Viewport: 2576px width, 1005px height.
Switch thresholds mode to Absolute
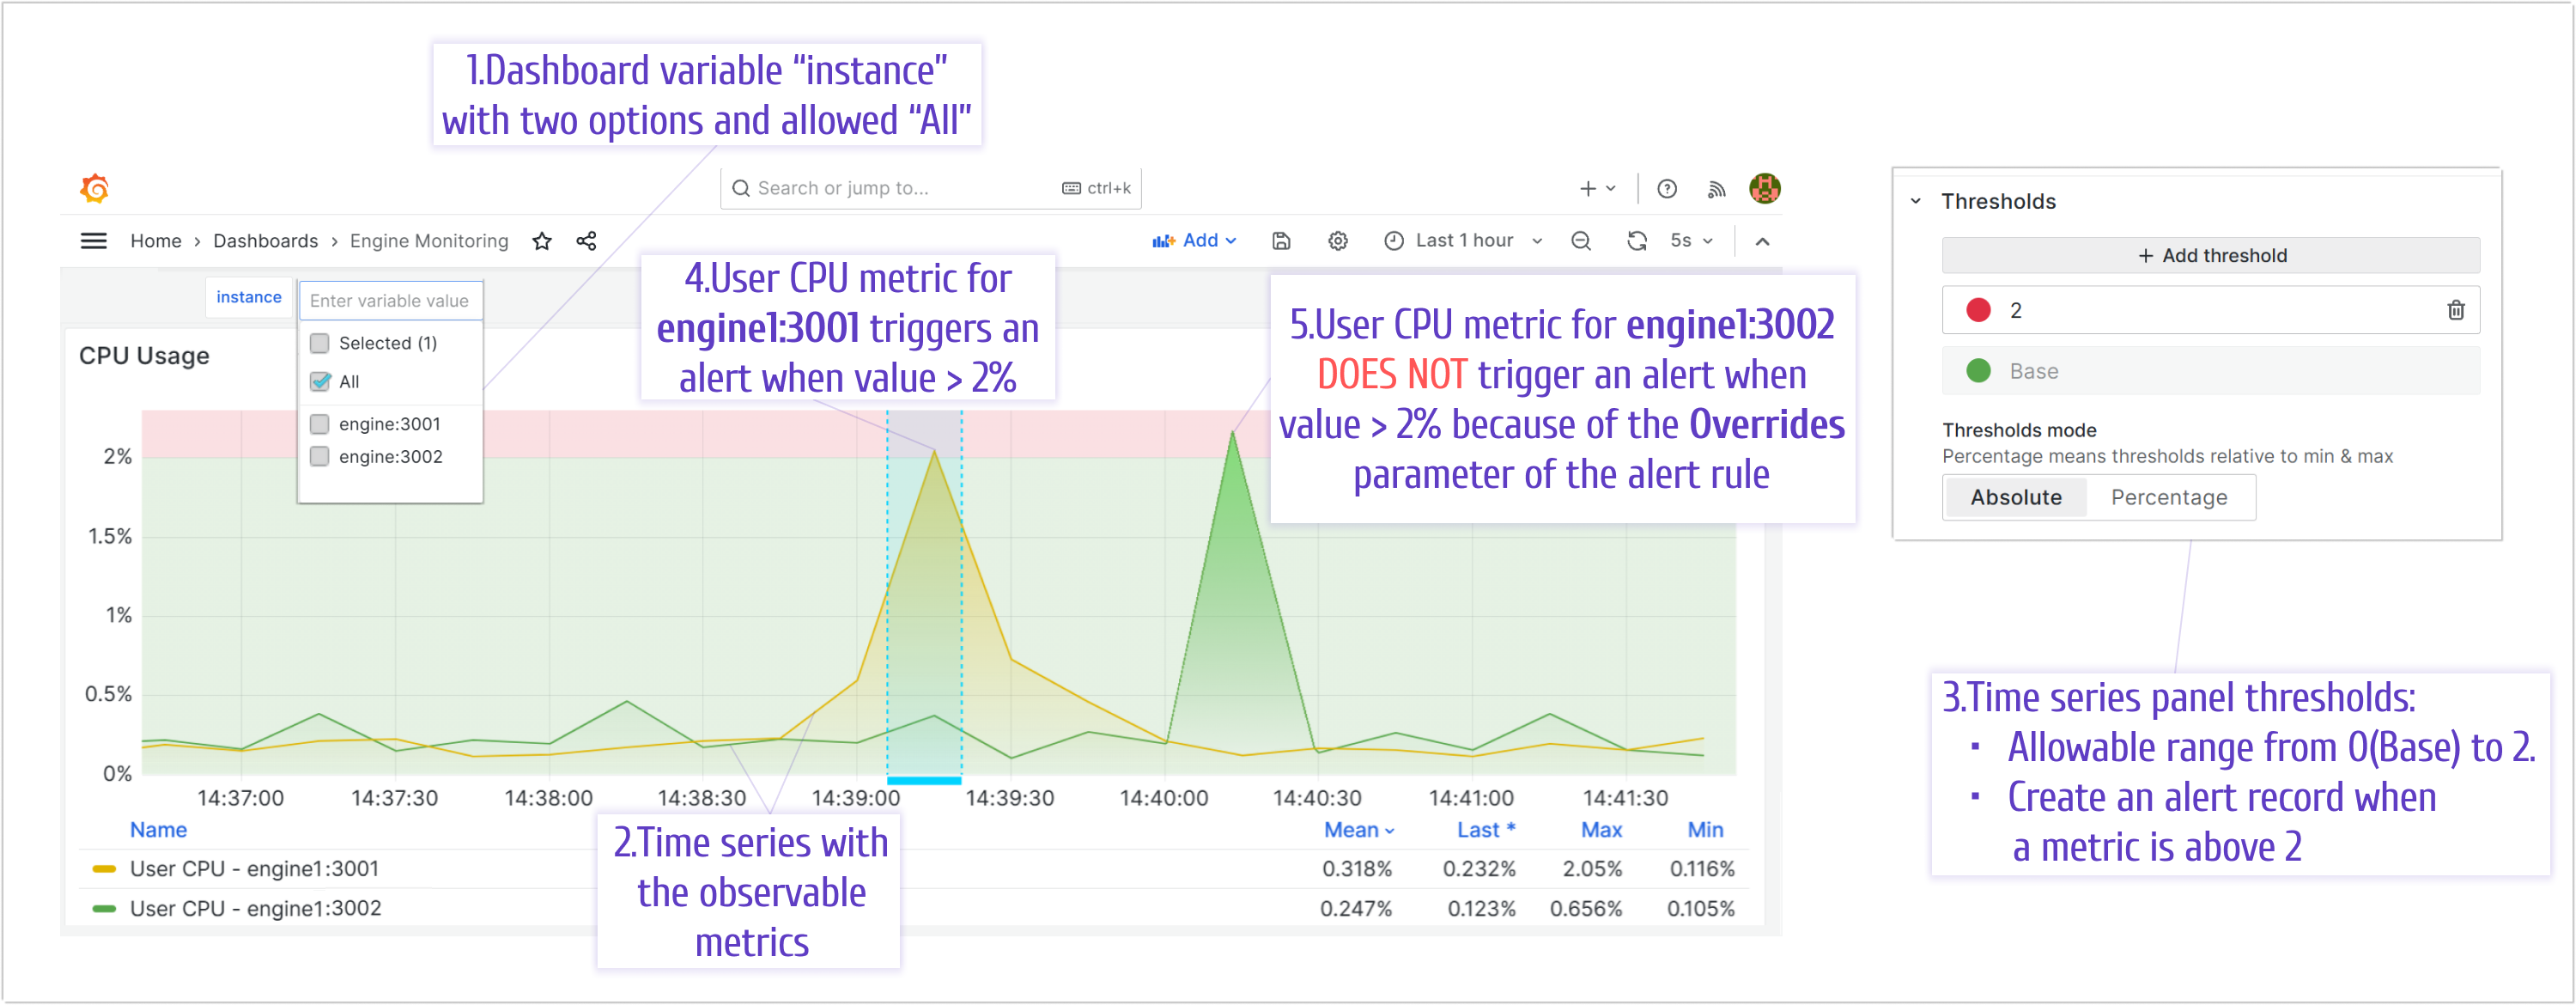[x=2016, y=498]
